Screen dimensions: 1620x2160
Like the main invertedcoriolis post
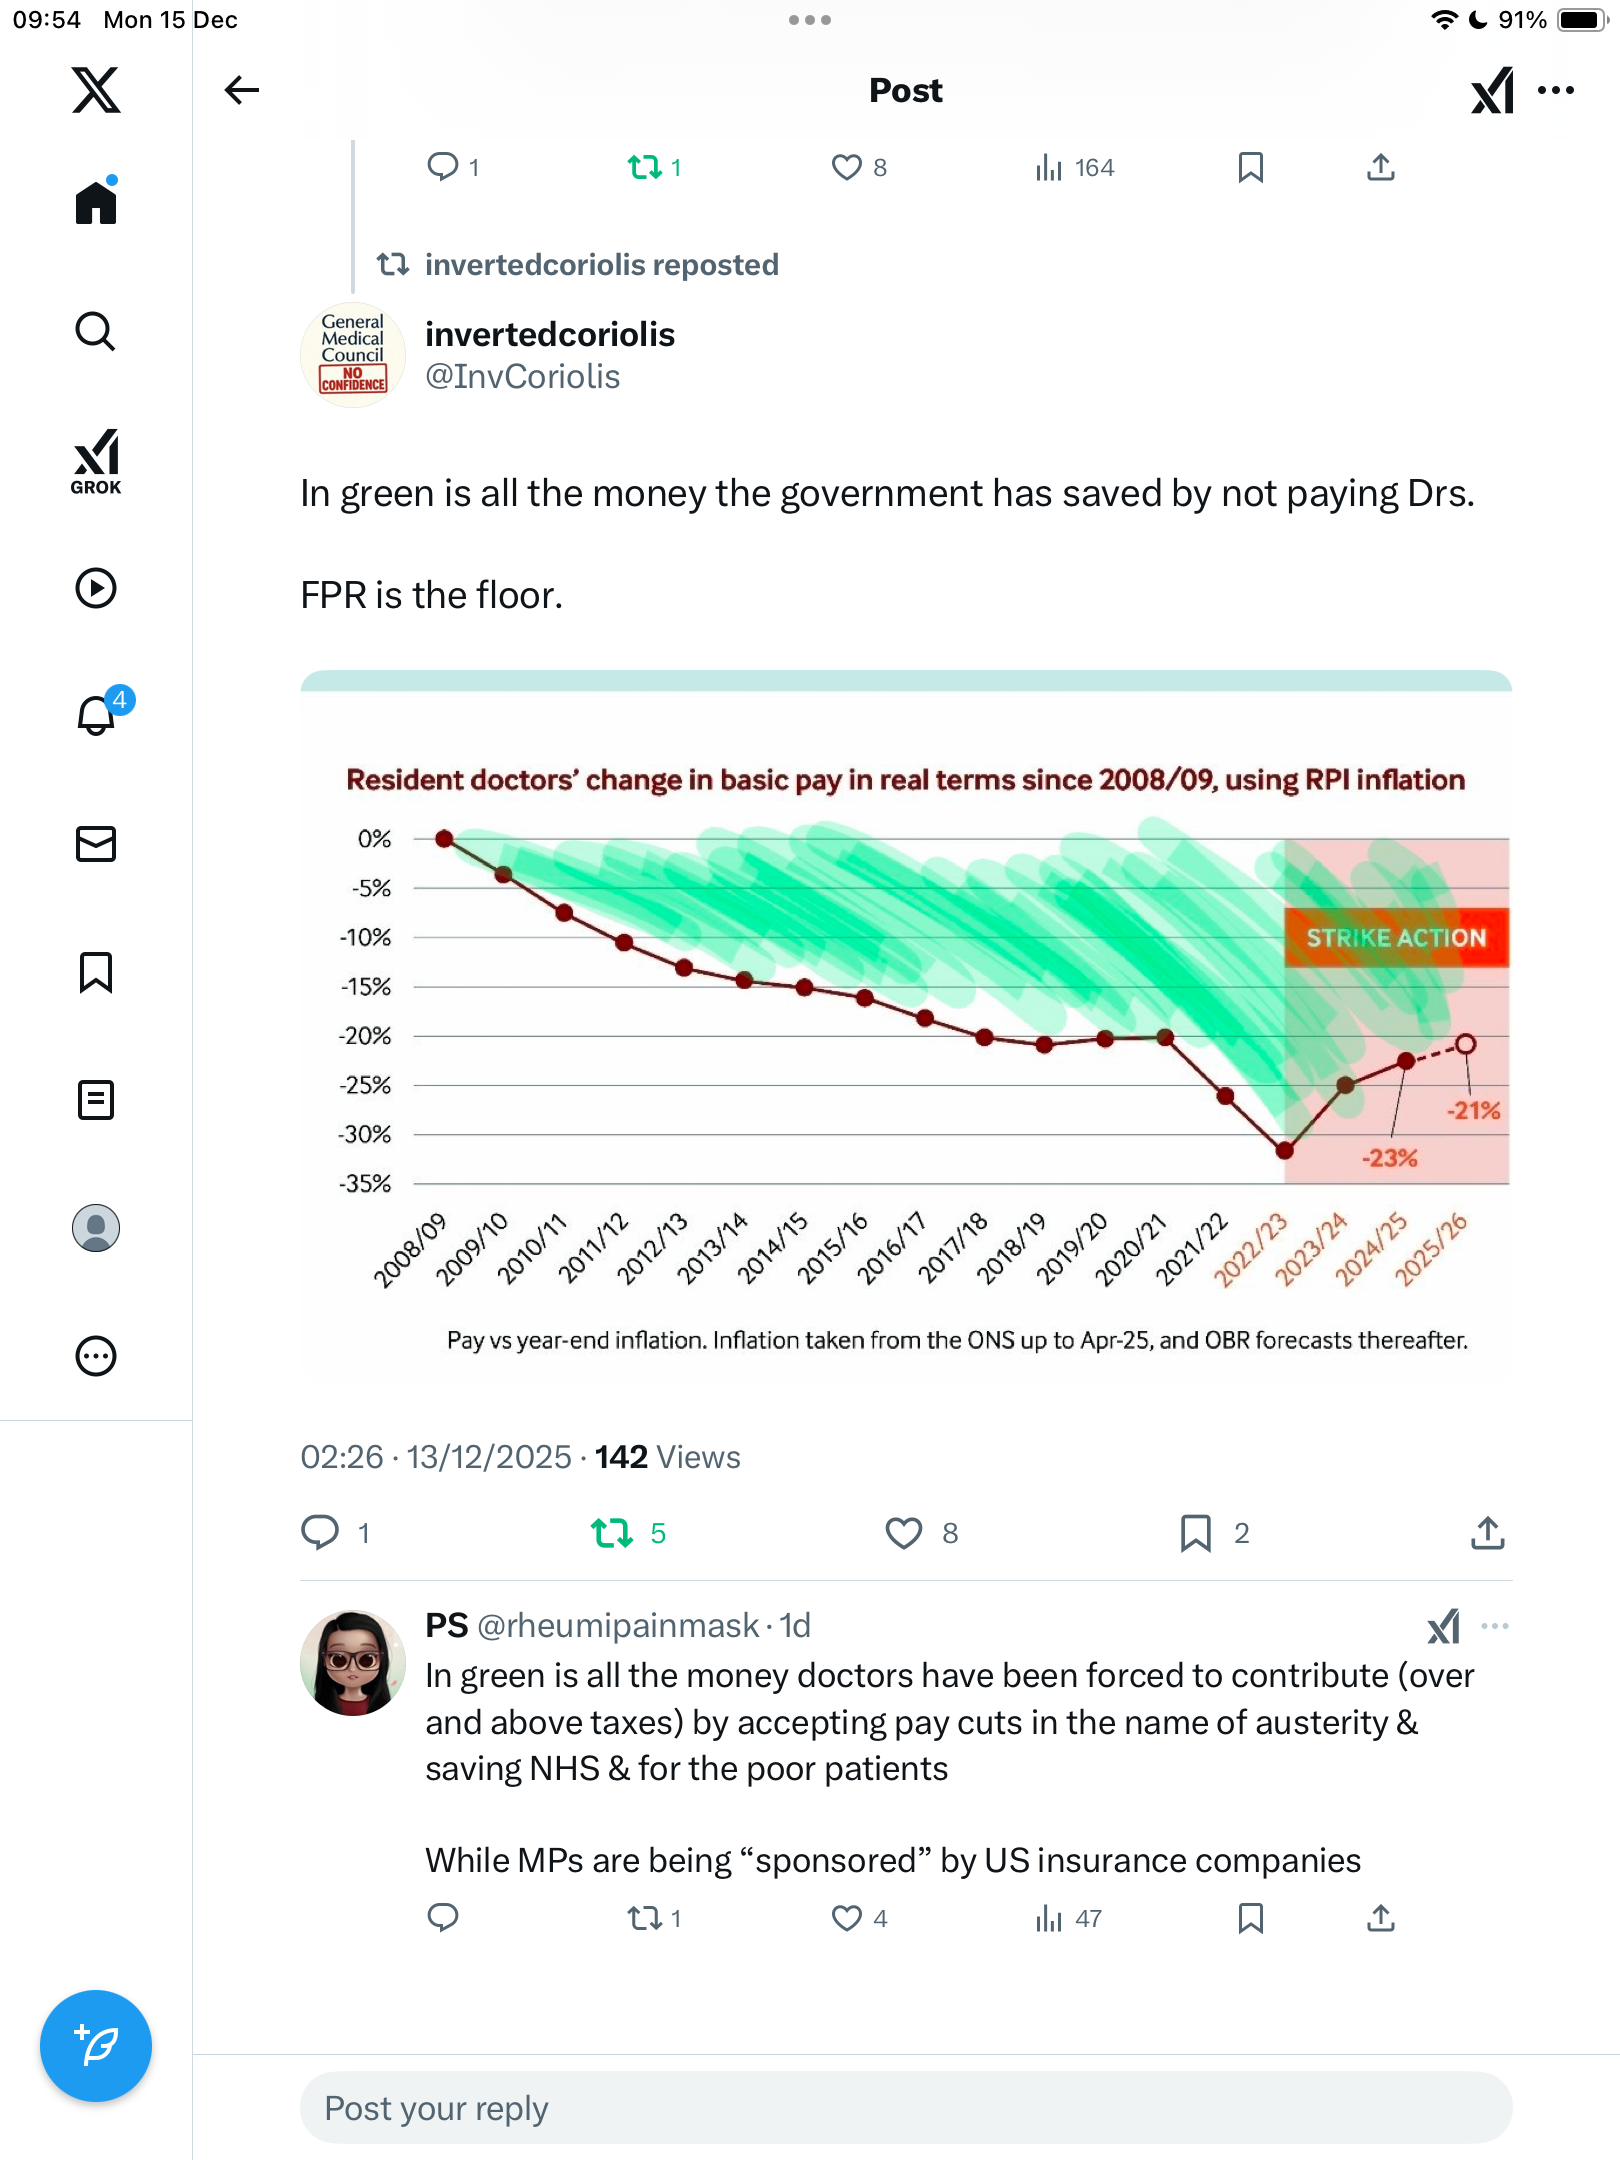click(904, 1533)
